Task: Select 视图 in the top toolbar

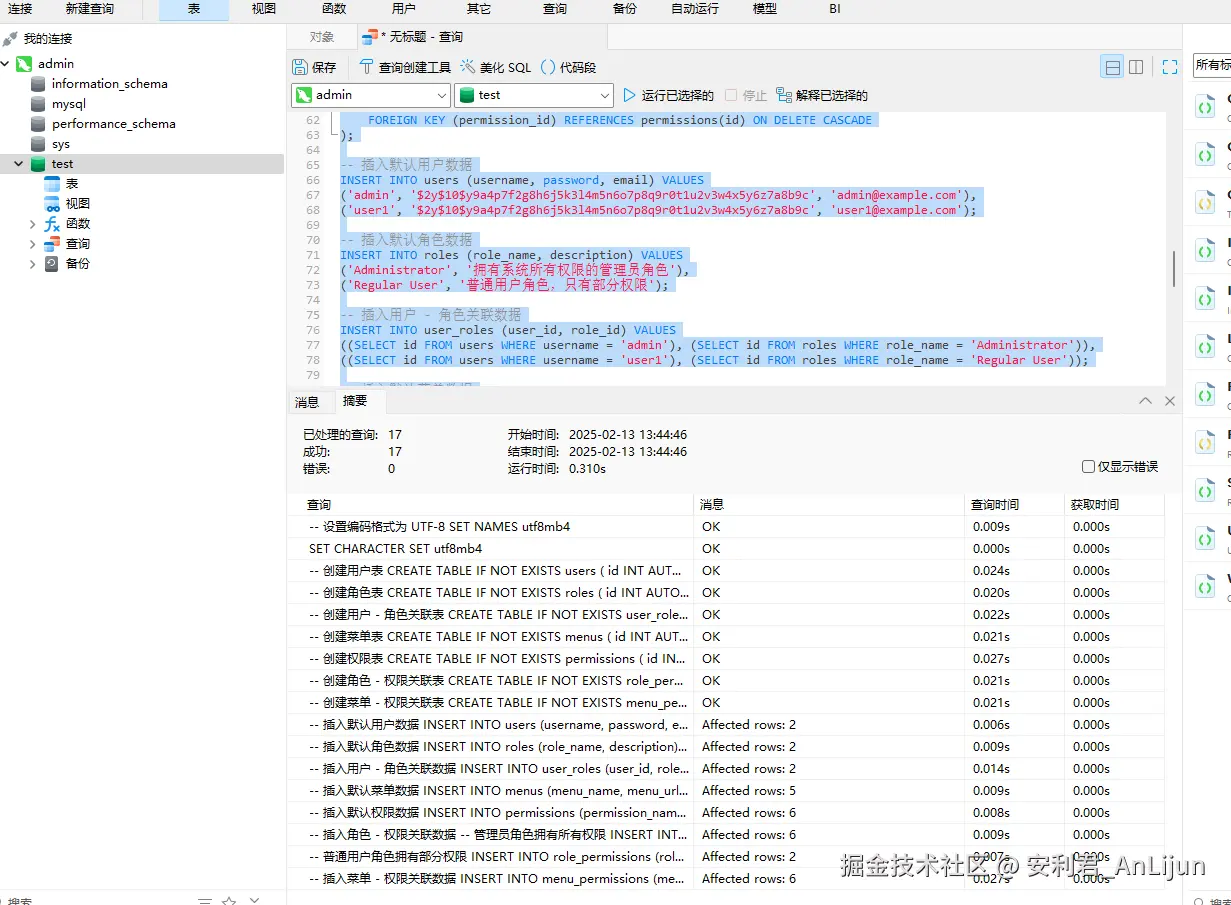Action: point(264,9)
